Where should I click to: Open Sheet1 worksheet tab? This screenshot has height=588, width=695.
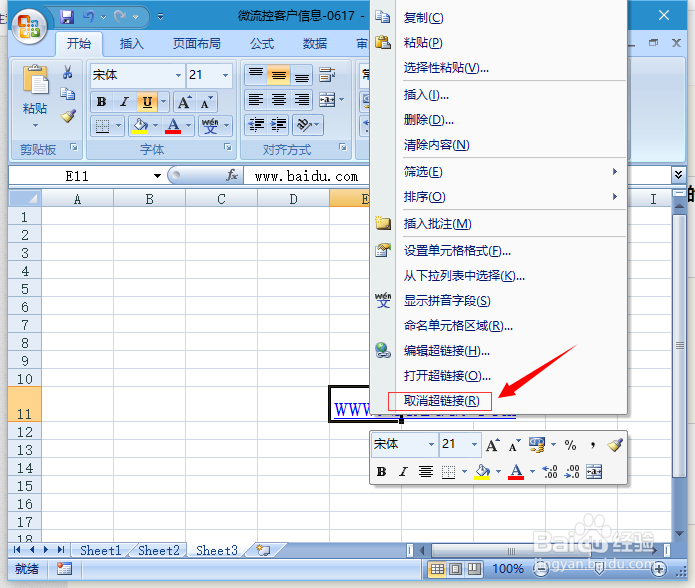click(101, 550)
